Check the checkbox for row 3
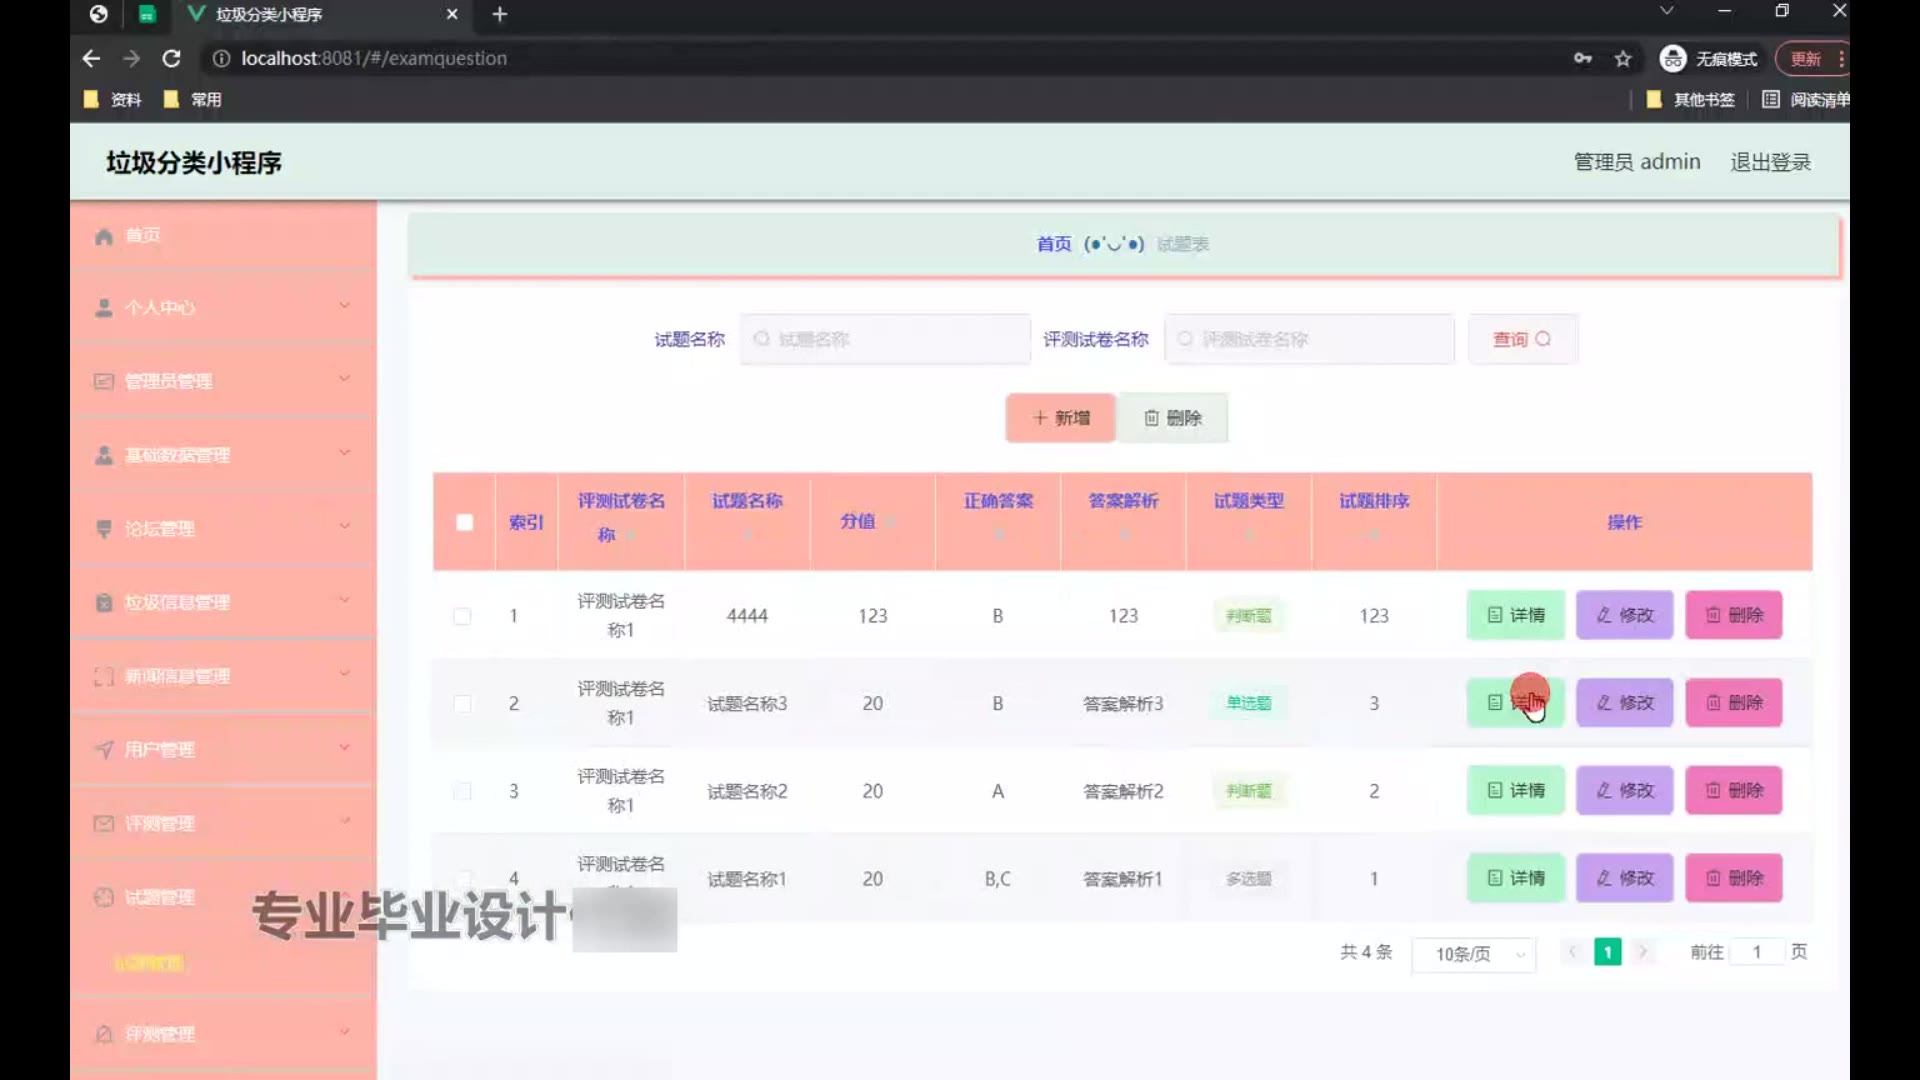 point(462,791)
